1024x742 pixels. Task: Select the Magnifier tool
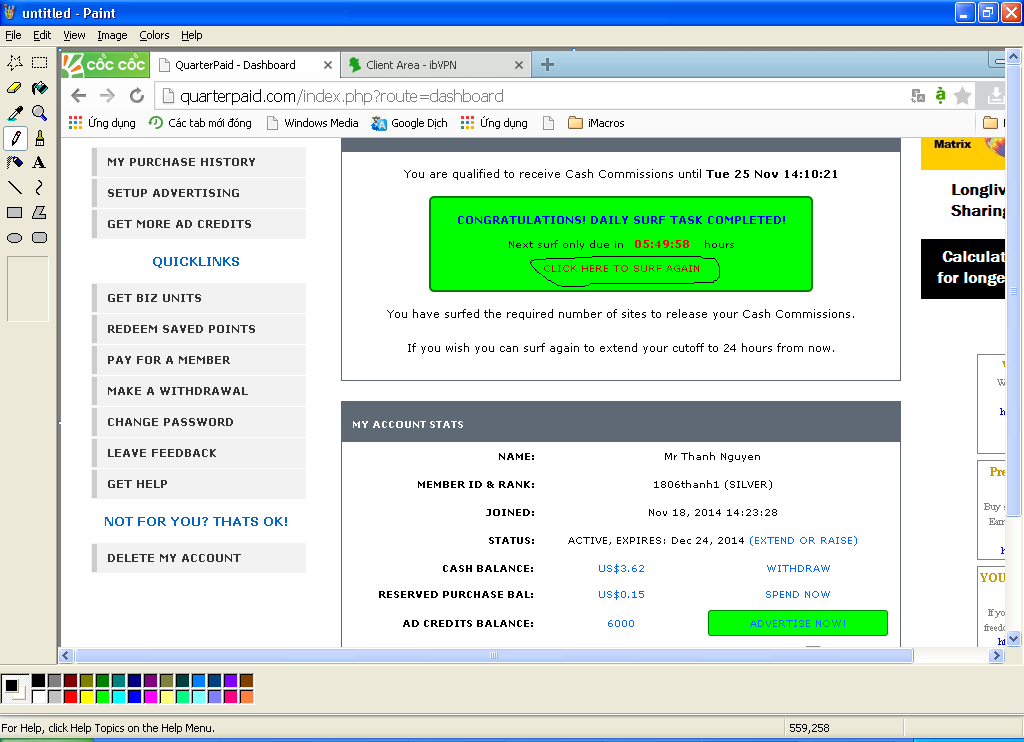point(40,113)
